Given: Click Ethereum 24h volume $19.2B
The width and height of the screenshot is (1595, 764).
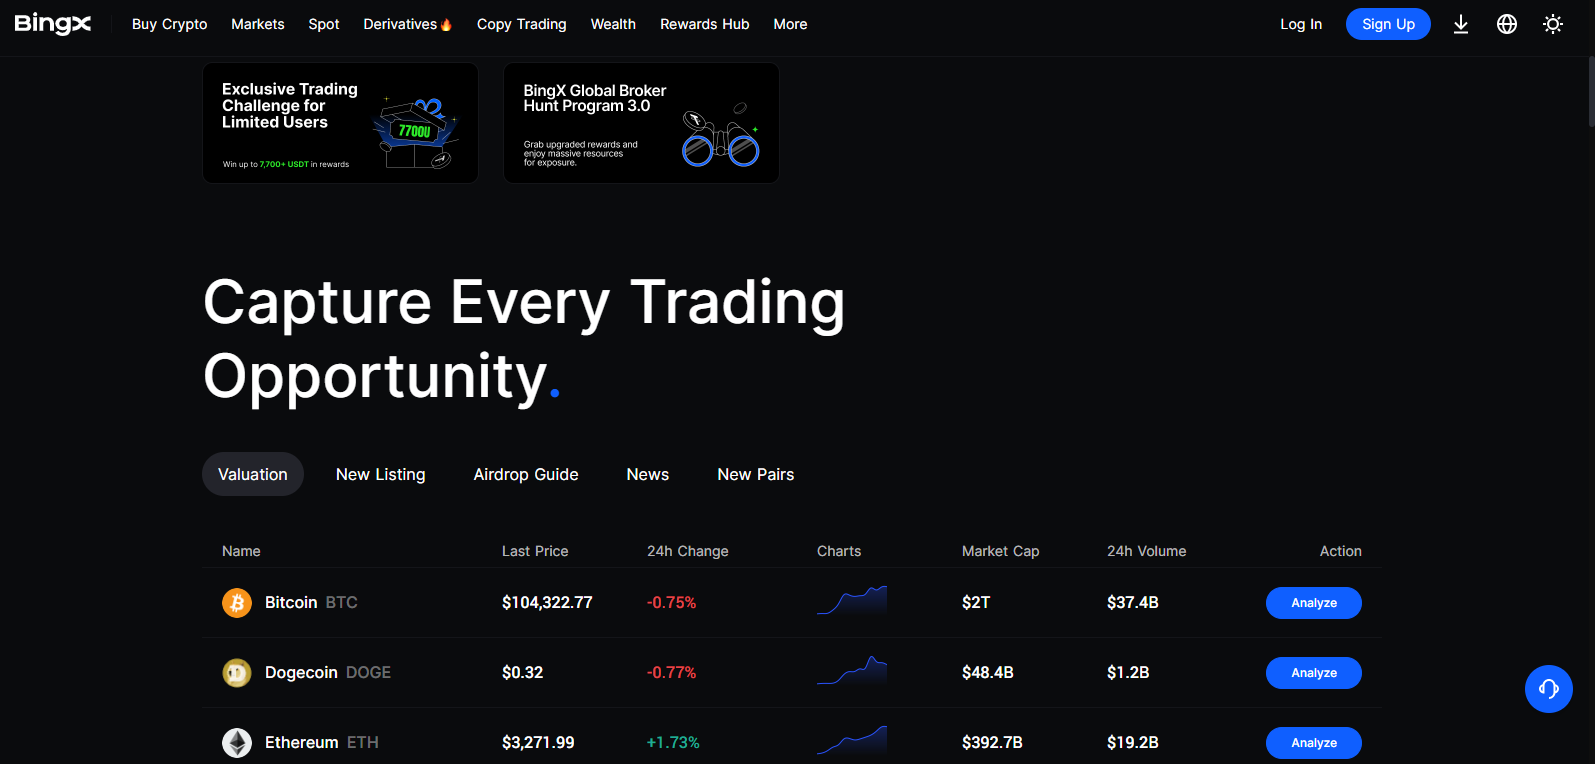Looking at the screenshot, I should [x=1133, y=743].
